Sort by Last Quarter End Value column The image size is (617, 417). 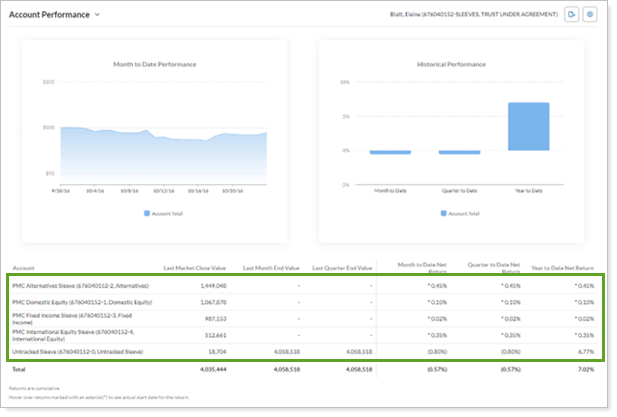tap(342, 268)
